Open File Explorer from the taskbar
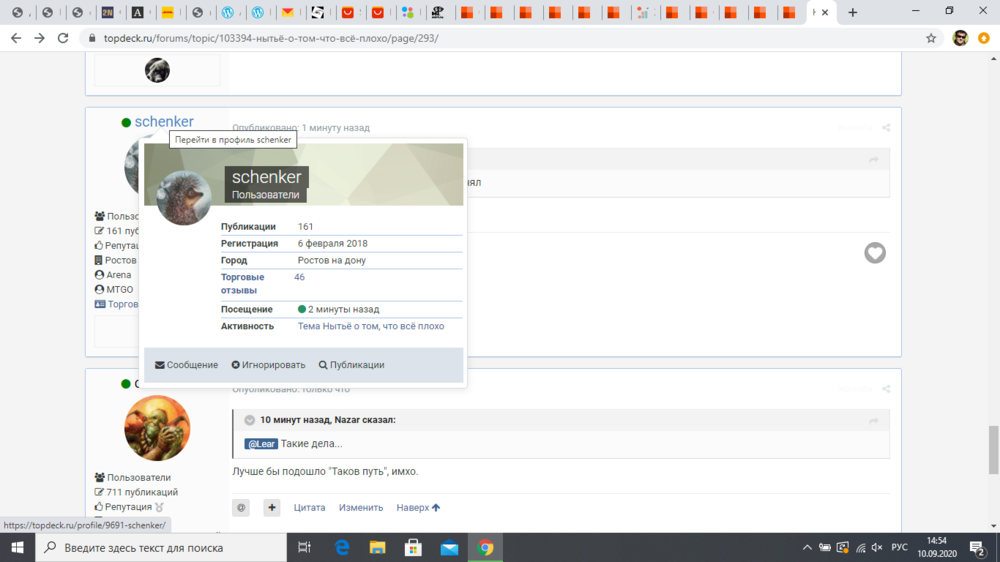This screenshot has height=562, width=1000. [x=378, y=547]
